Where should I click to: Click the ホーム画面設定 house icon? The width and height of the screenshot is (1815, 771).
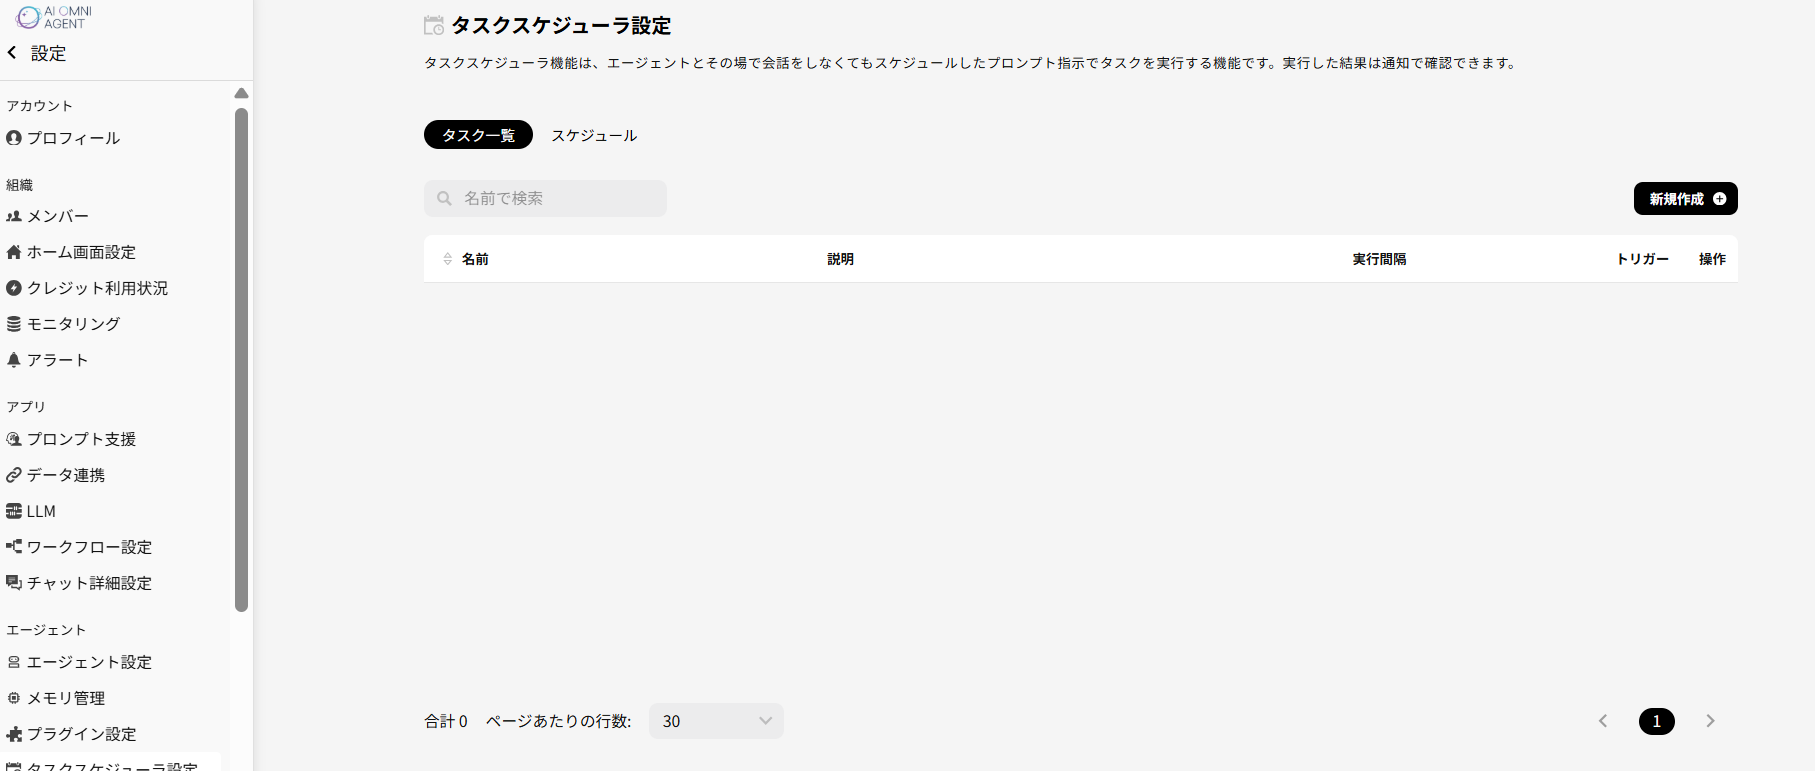pyautogui.click(x=14, y=252)
